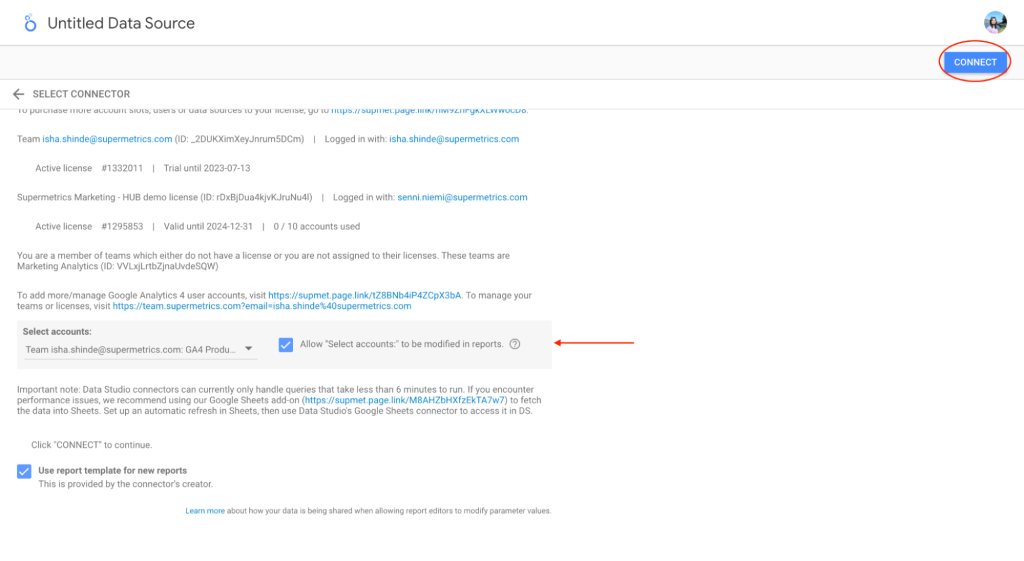Screen dimensions: 1024x561
Task: Click Supermetrics Marketing - HUB demo license text
Action: [x=107, y=197]
